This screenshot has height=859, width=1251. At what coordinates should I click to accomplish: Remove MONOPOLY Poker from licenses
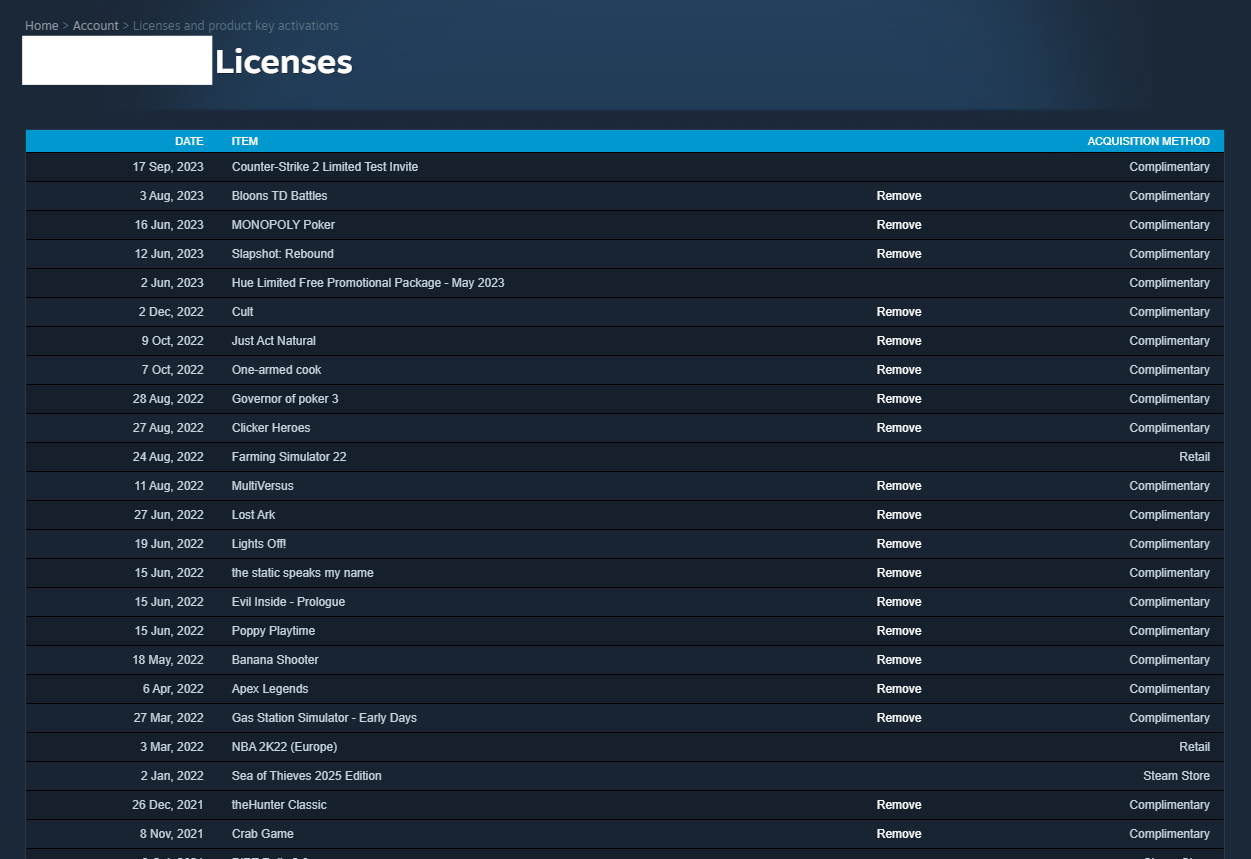pos(898,224)
